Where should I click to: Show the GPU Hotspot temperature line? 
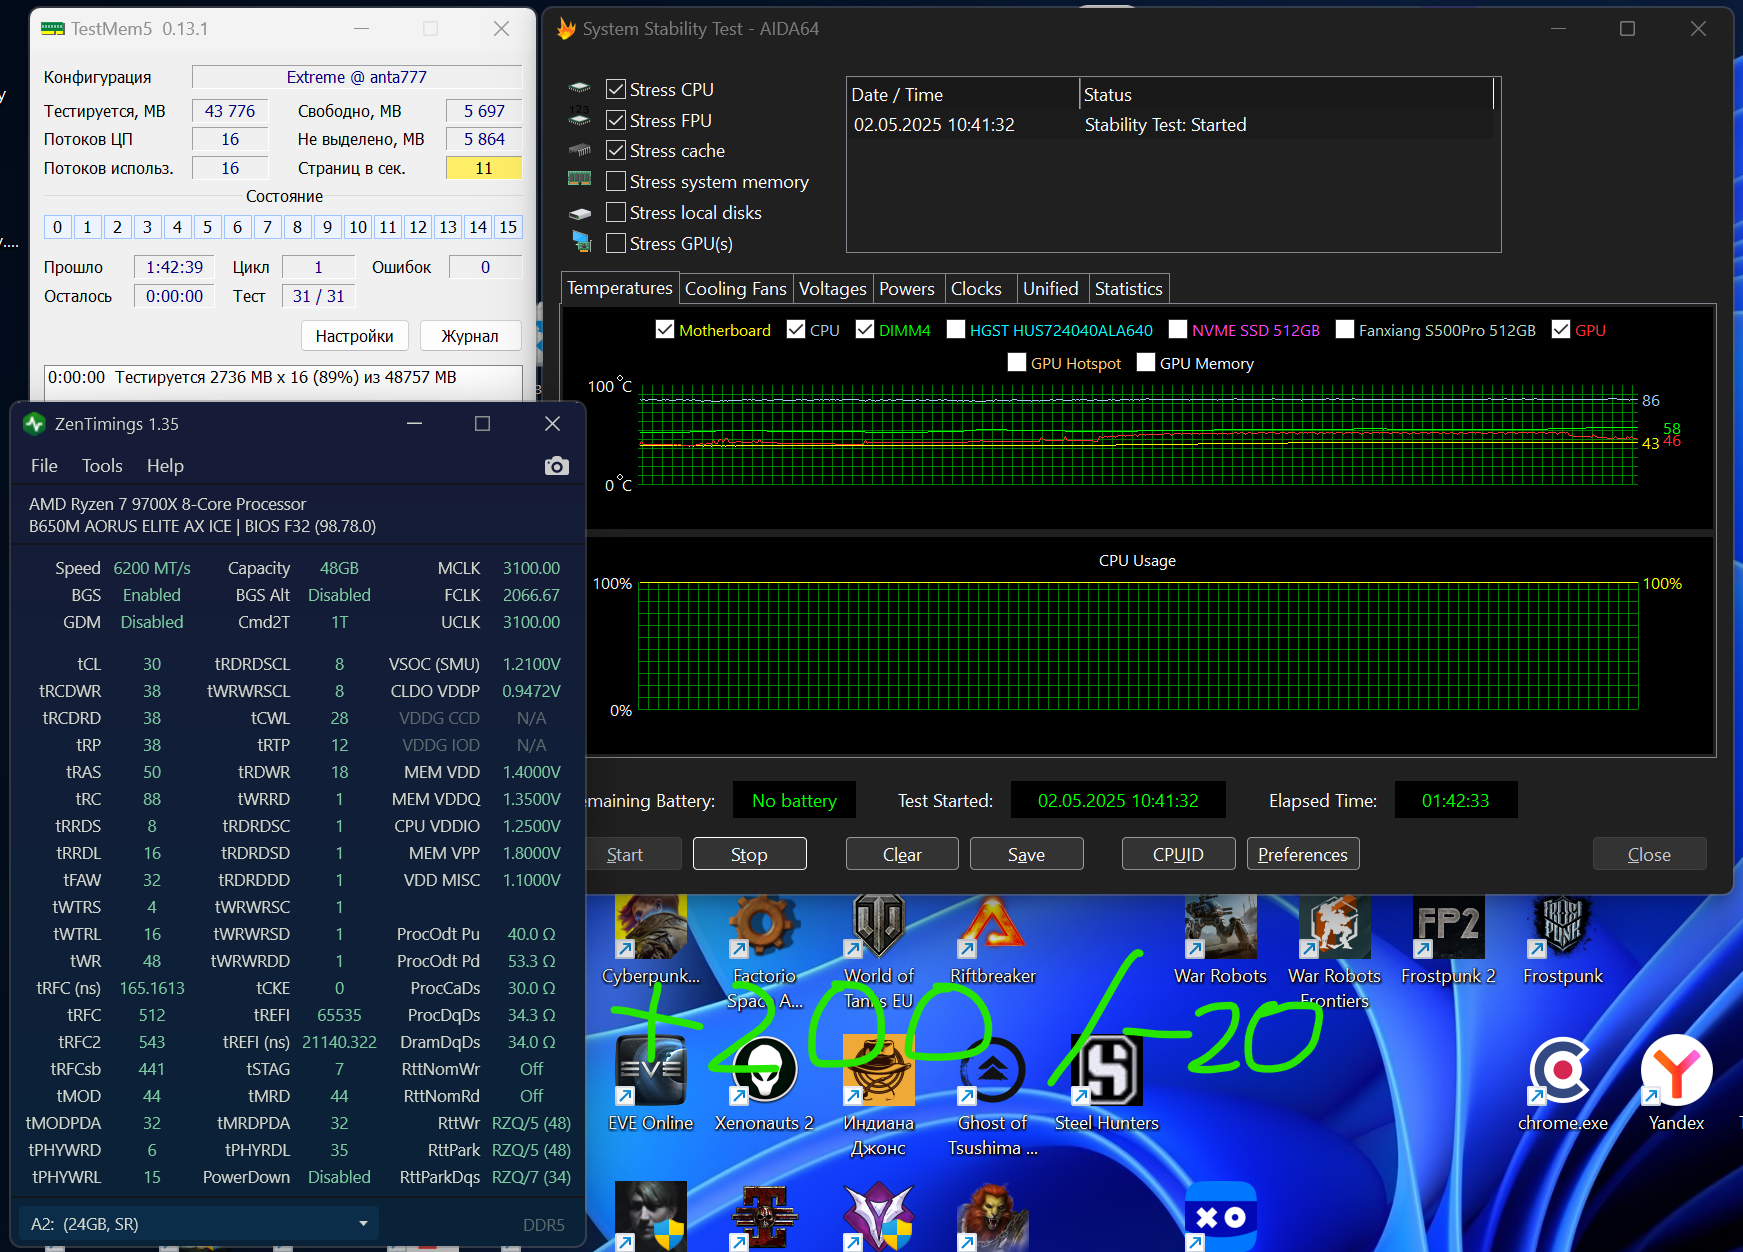coord(1017,363)
